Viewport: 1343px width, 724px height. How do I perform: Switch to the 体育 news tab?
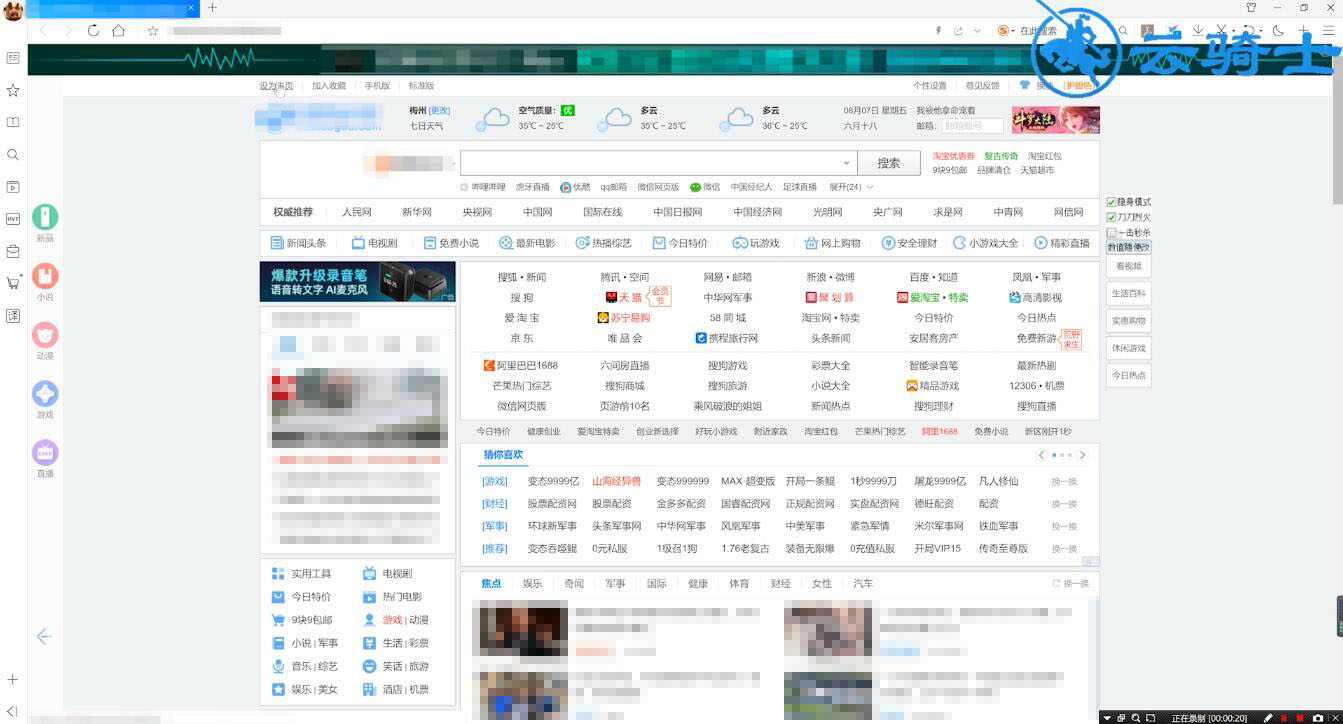(739, 583)
